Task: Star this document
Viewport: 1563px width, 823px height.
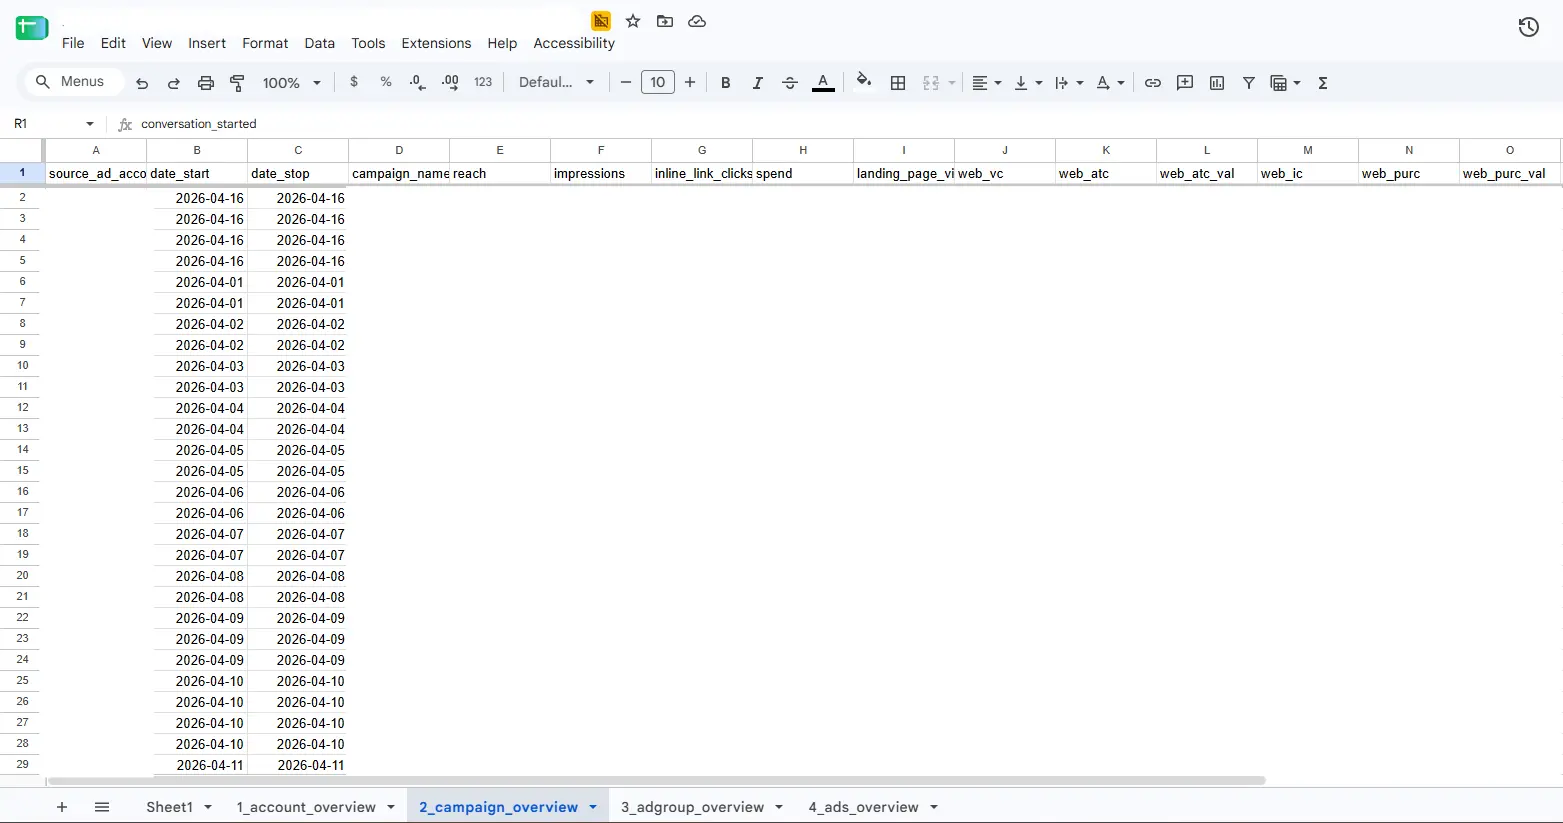Action: pos(633,21)
